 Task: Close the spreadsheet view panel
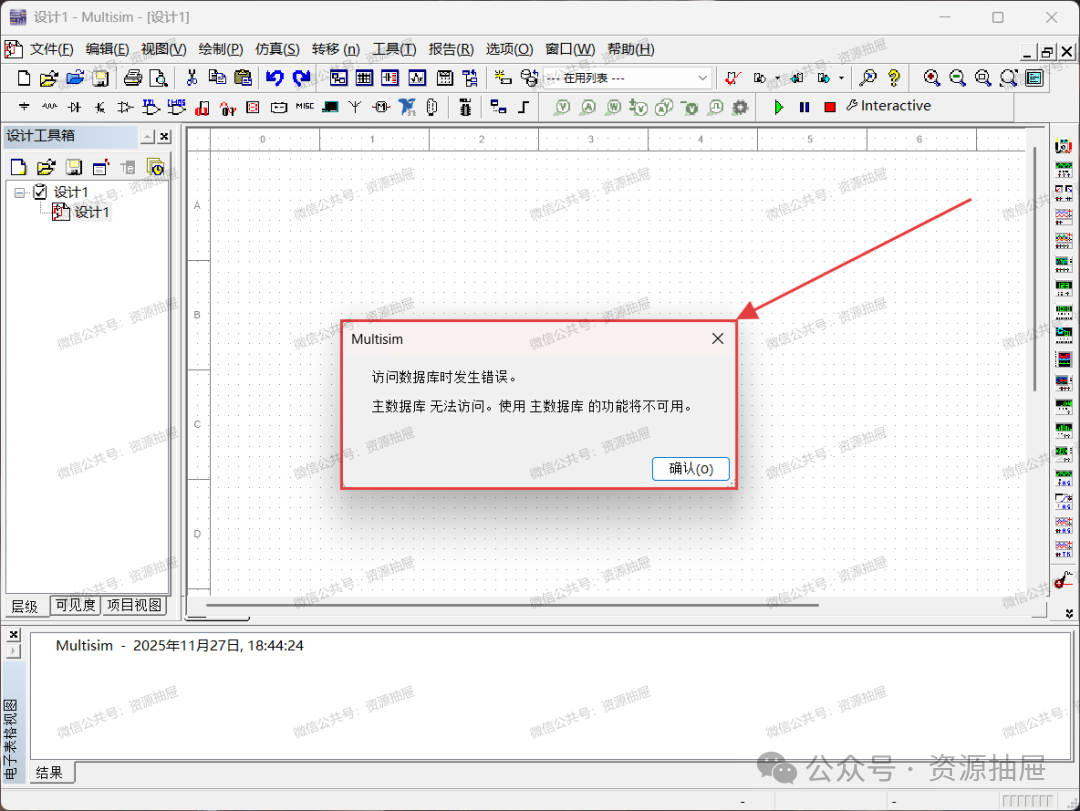pyautogui.click(x=14, y=635)
